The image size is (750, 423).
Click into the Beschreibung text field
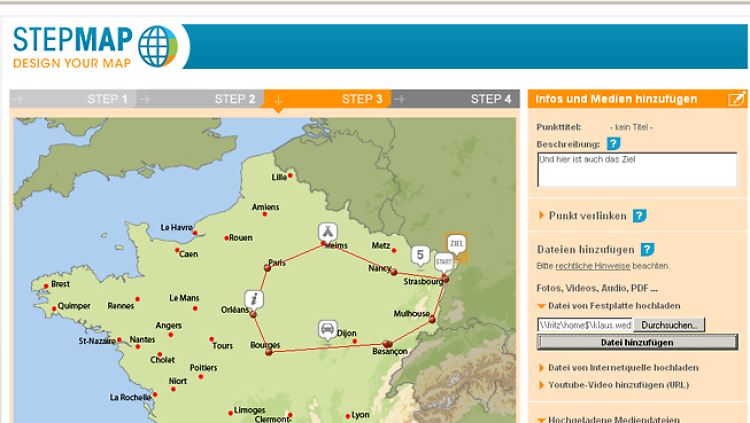click(636, 169)
